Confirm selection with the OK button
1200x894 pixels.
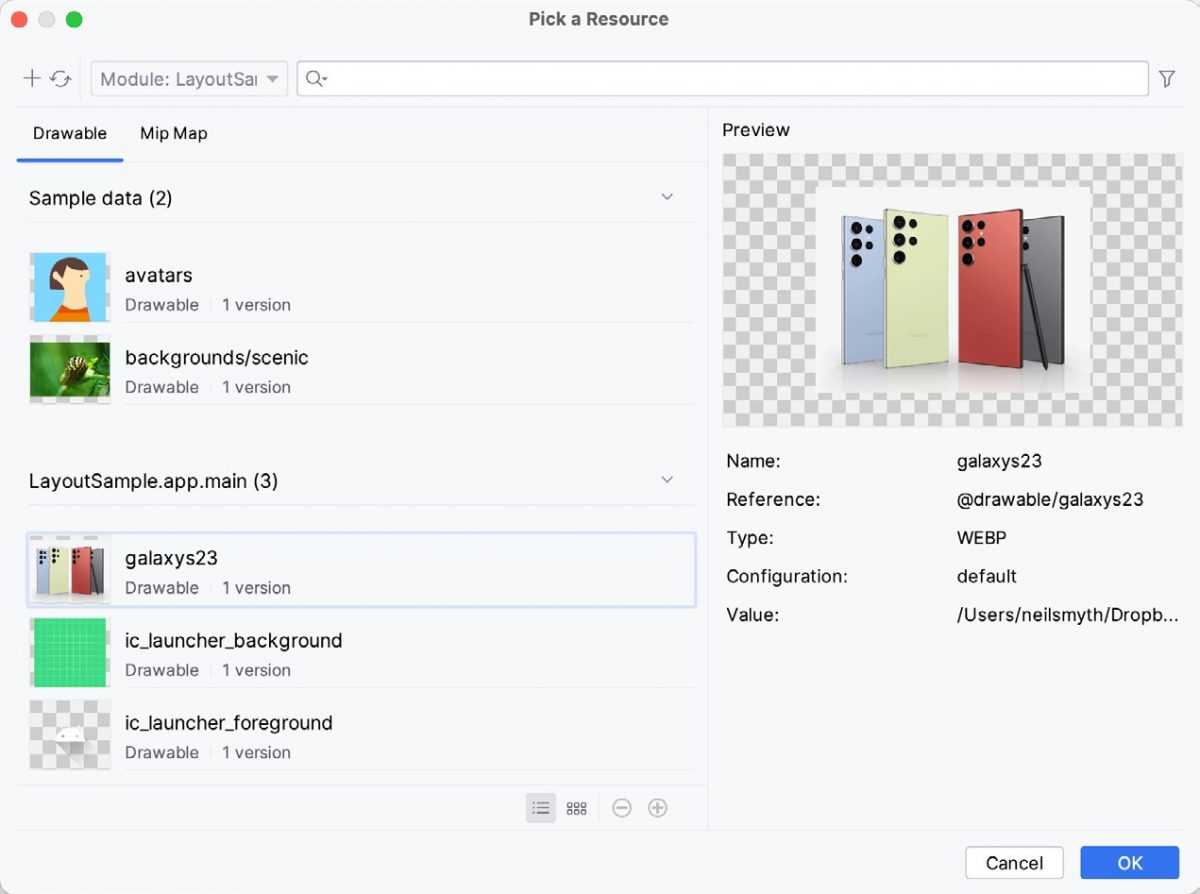[x=1129, y=862]
